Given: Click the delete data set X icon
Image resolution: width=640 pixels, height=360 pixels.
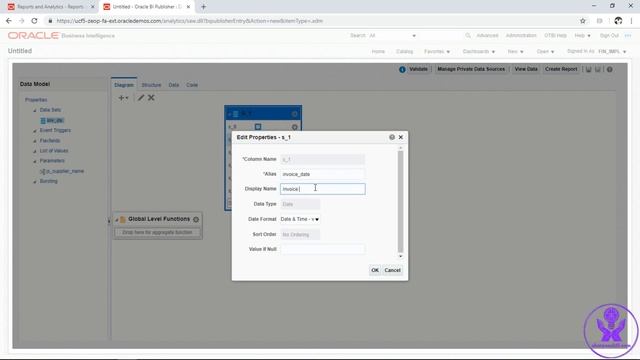Looking at the screenshot, I should tap(151, 98).
